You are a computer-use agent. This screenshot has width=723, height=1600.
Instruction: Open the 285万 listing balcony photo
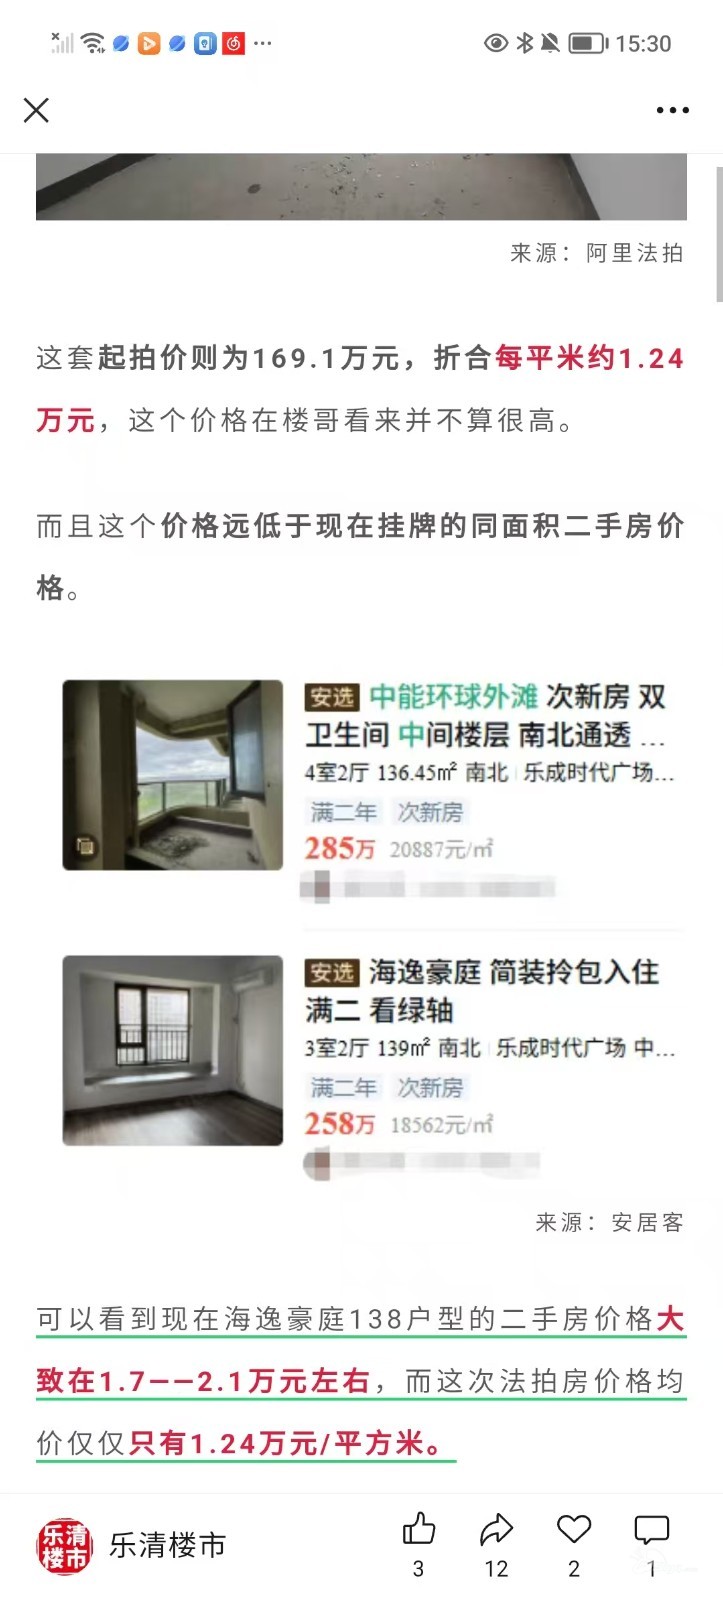pyautogui.click(x=173, y=775)
